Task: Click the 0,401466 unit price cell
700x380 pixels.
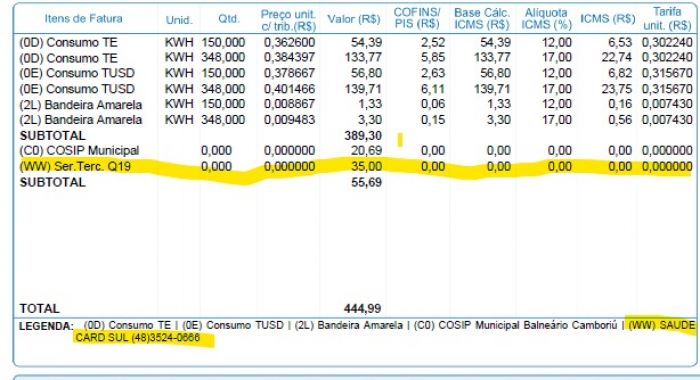Action: (289, 89)
